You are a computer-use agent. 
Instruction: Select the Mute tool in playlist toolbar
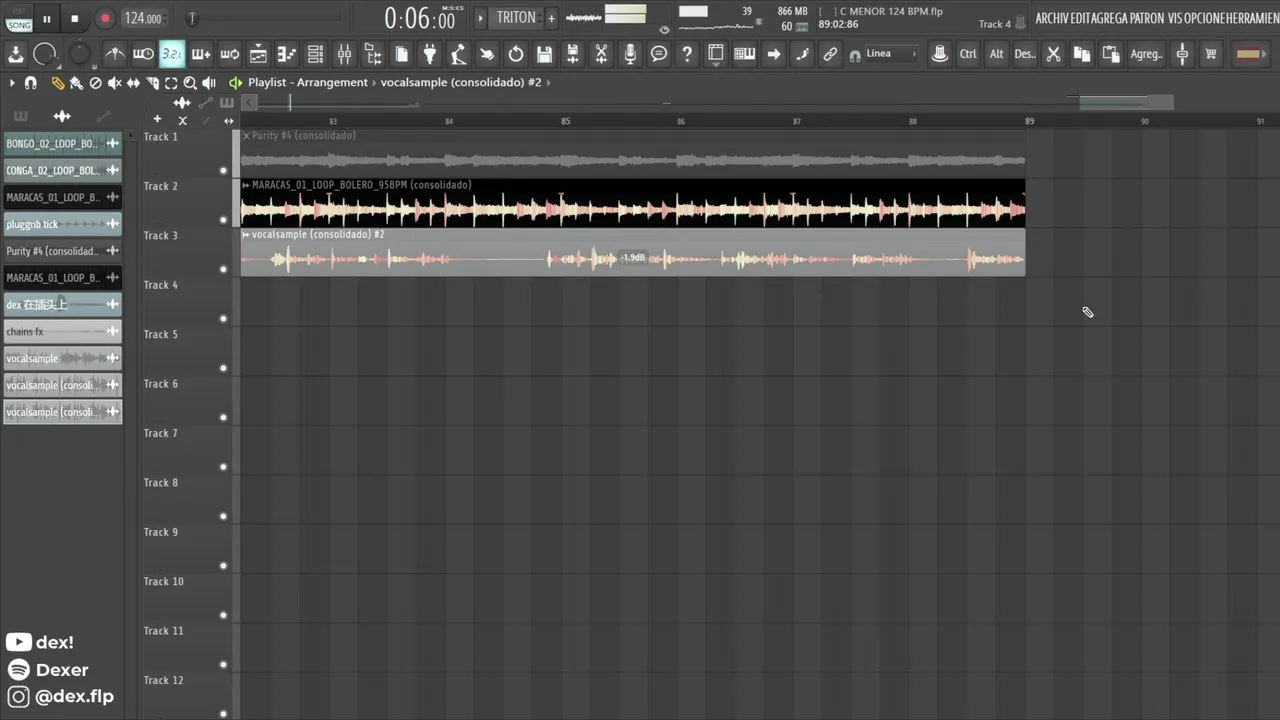114,83
